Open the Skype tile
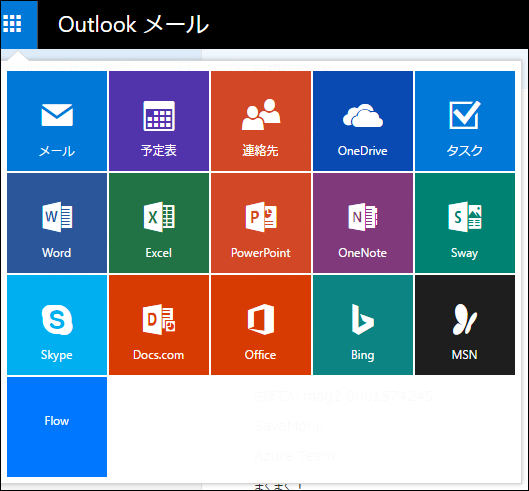Screen dimensions: 529x491 tap(57, 325)
